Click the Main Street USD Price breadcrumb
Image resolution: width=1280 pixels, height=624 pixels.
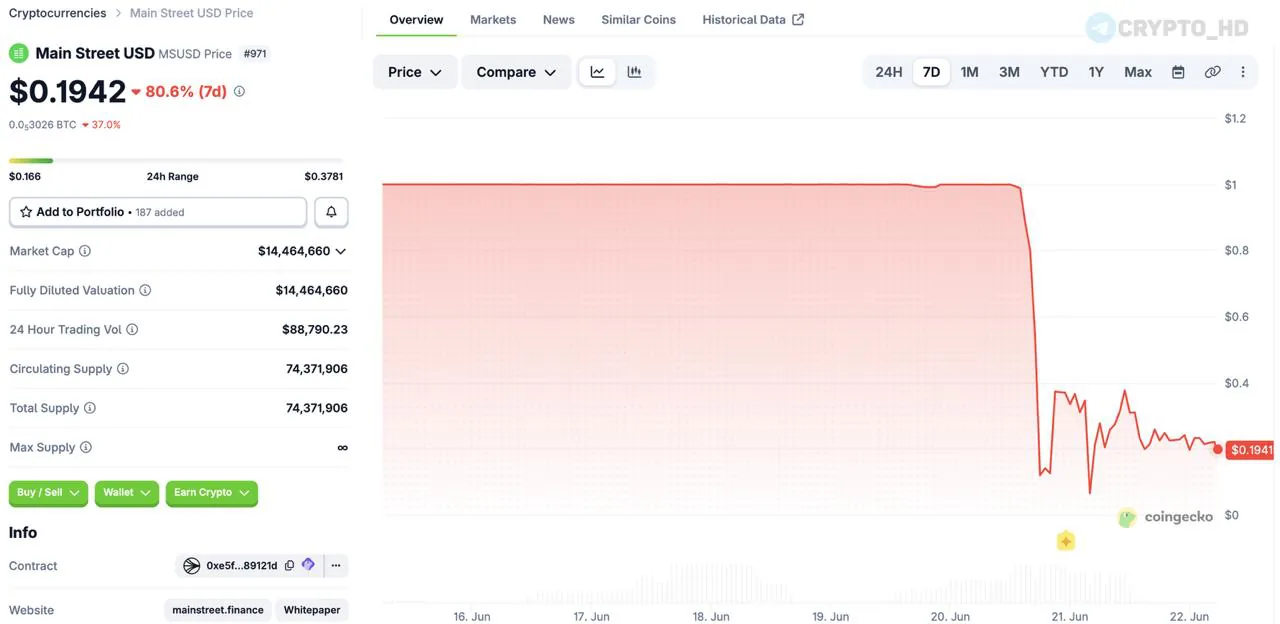pos(191,13)
